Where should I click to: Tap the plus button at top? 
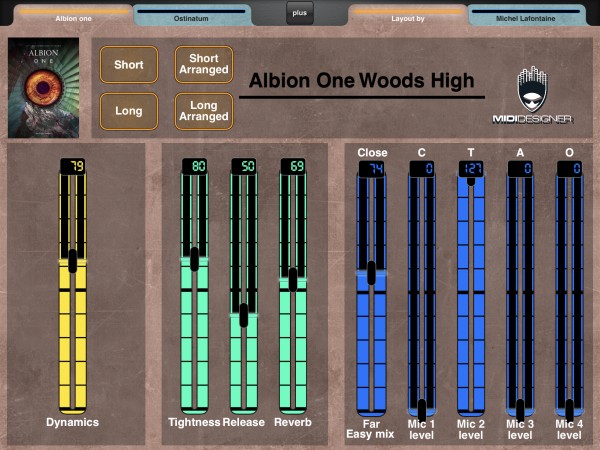point(300,13)
